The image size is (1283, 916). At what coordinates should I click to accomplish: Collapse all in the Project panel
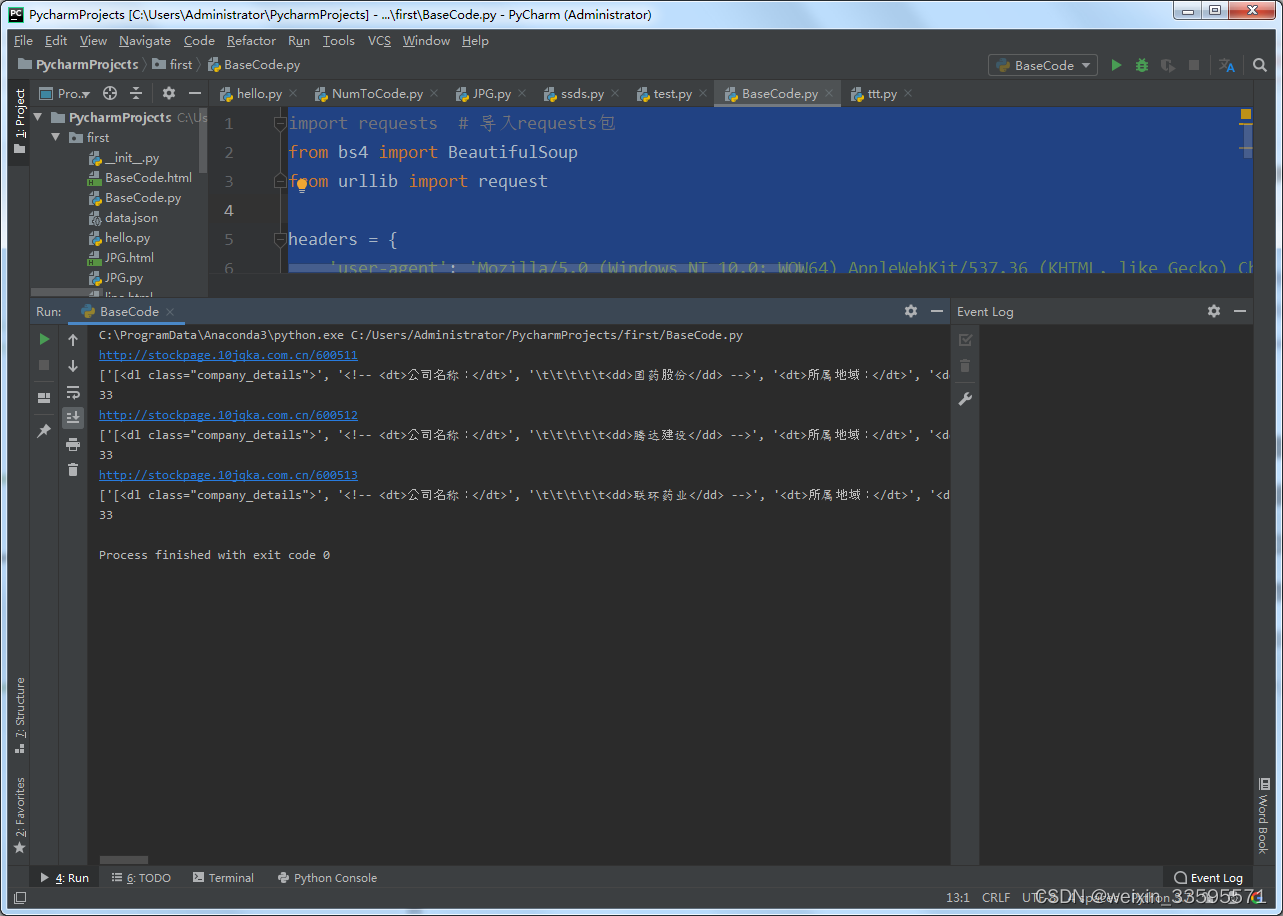tap(136, 93)
